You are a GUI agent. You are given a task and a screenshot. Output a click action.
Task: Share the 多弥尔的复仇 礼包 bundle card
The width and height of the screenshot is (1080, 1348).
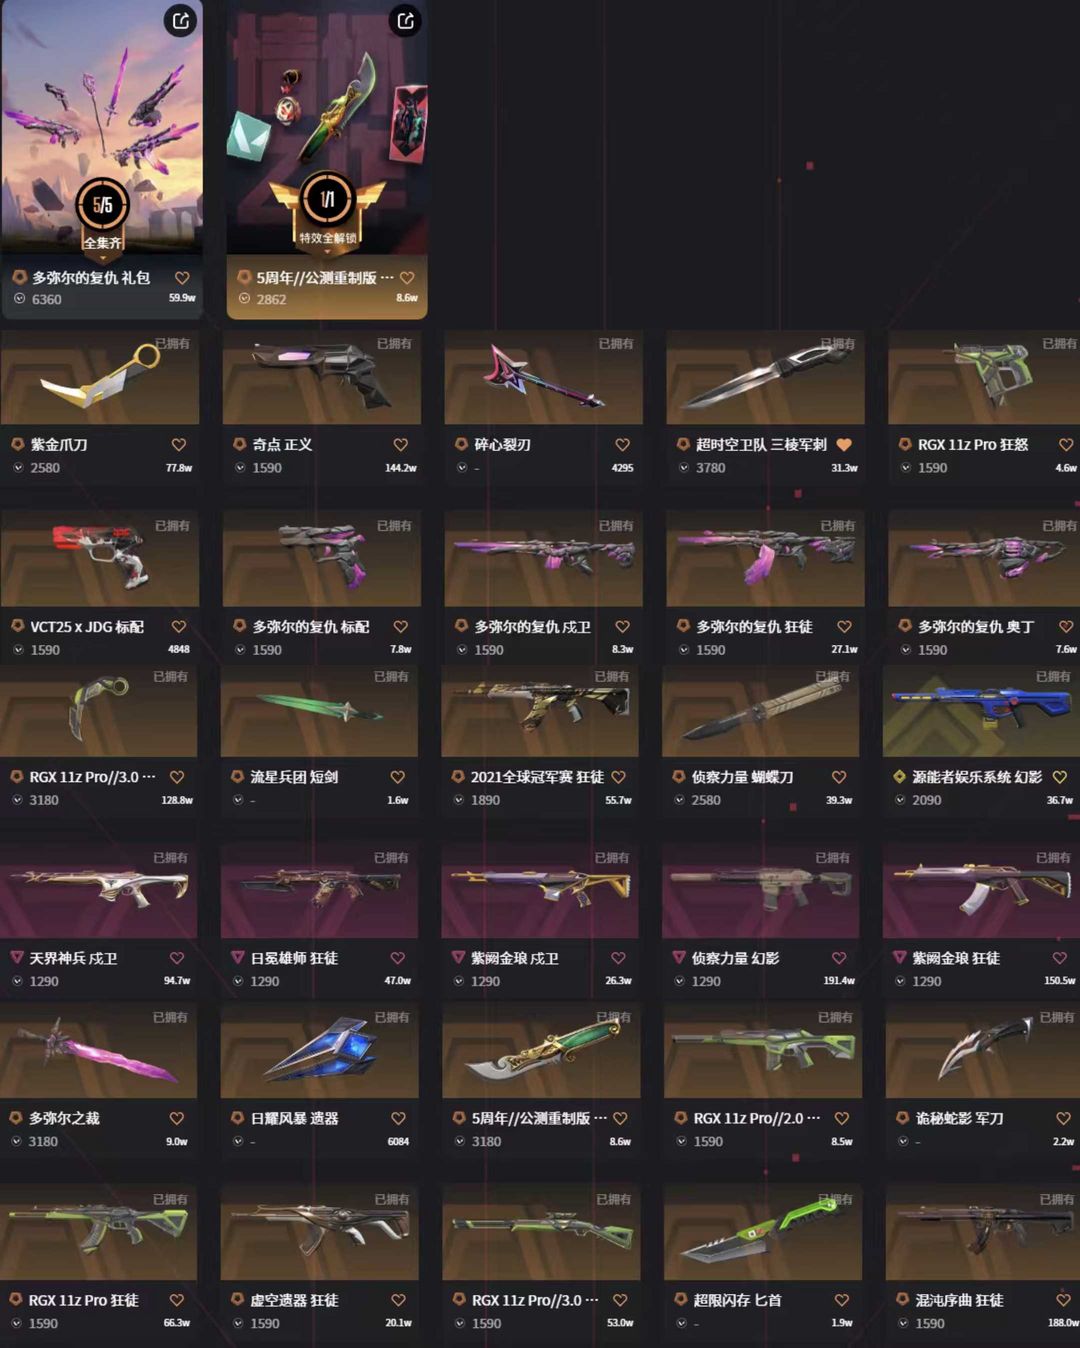pyautogui.click(x=180, y=21)
